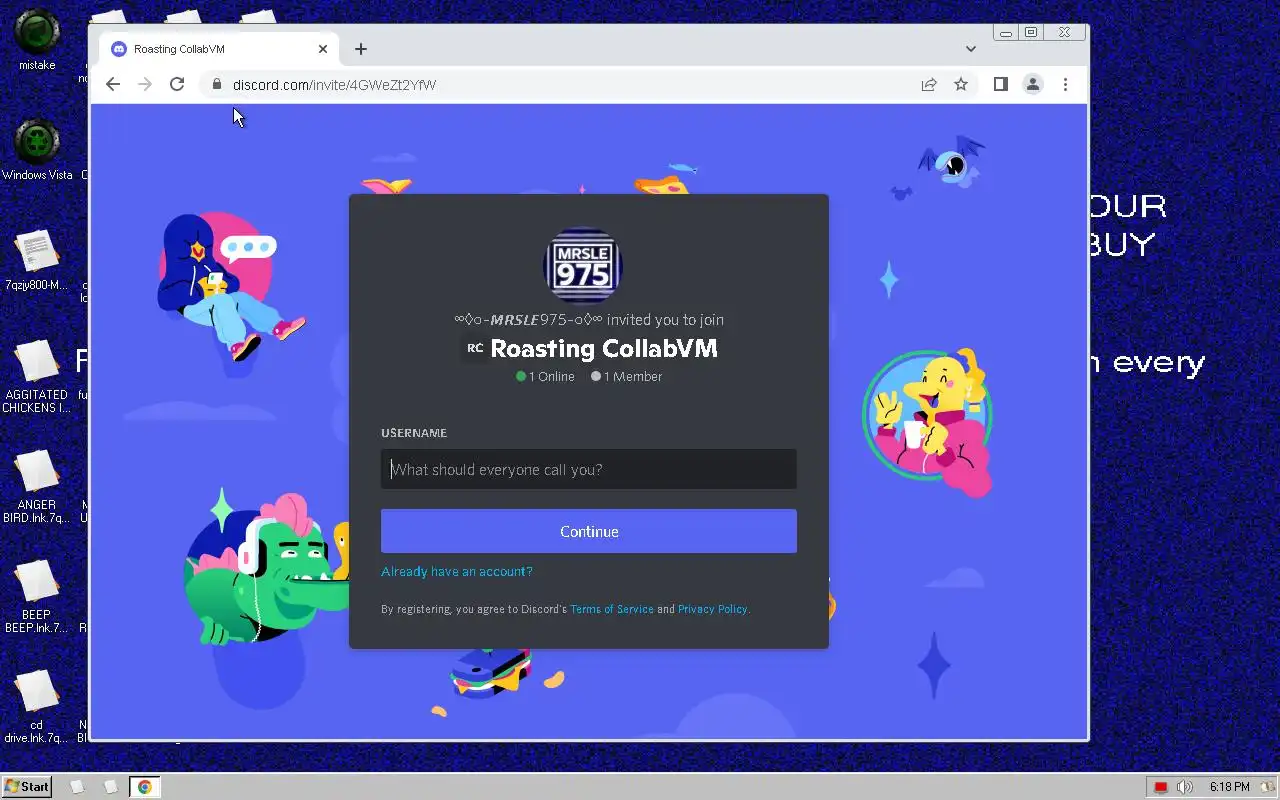Go back to the previous page
This screenshot has height=800, width=1280.
click(113, 85)
